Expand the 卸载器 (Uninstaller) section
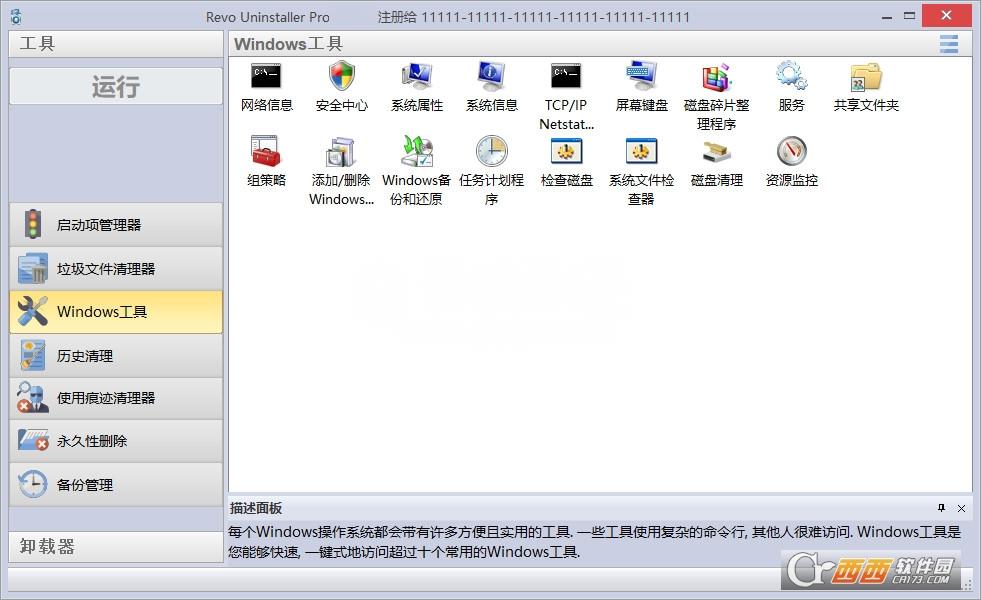 [x=115, y=547]
